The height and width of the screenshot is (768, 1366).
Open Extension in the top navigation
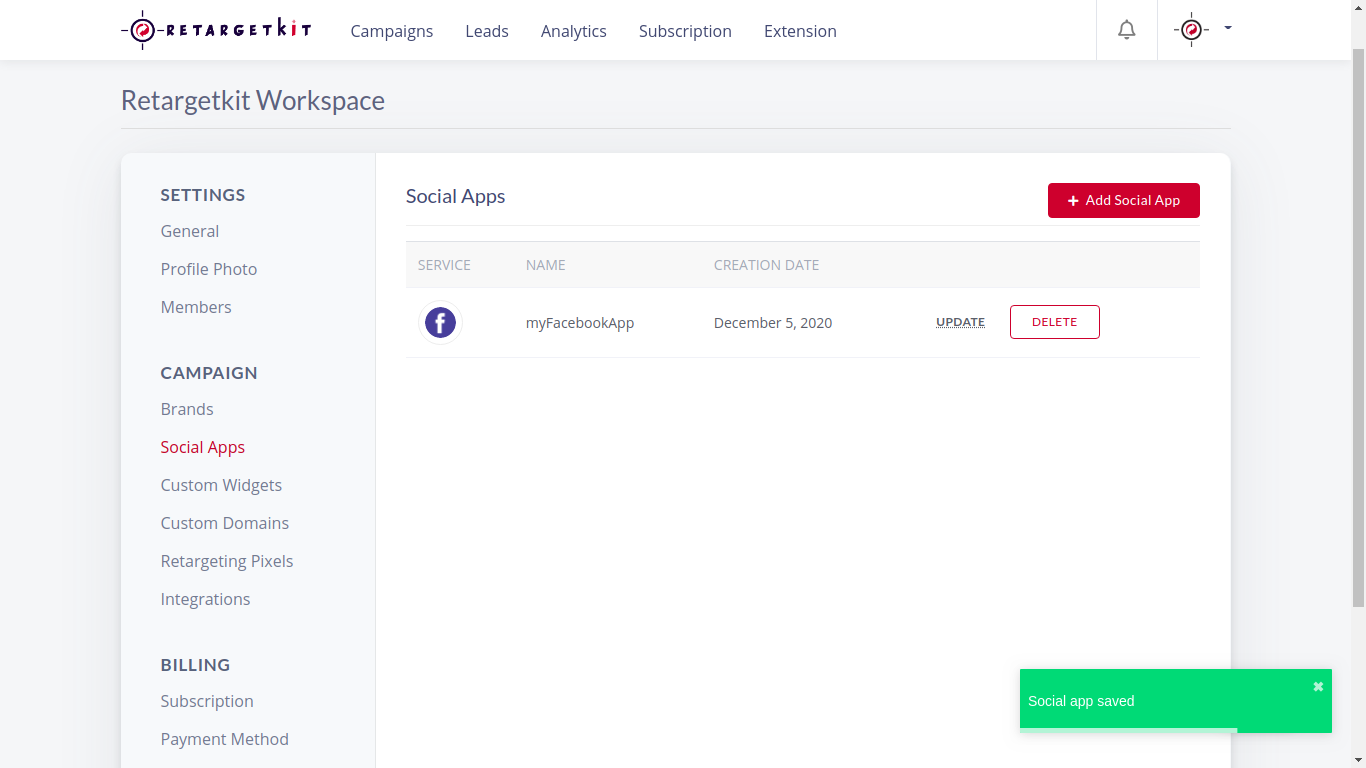coord(800,31)
